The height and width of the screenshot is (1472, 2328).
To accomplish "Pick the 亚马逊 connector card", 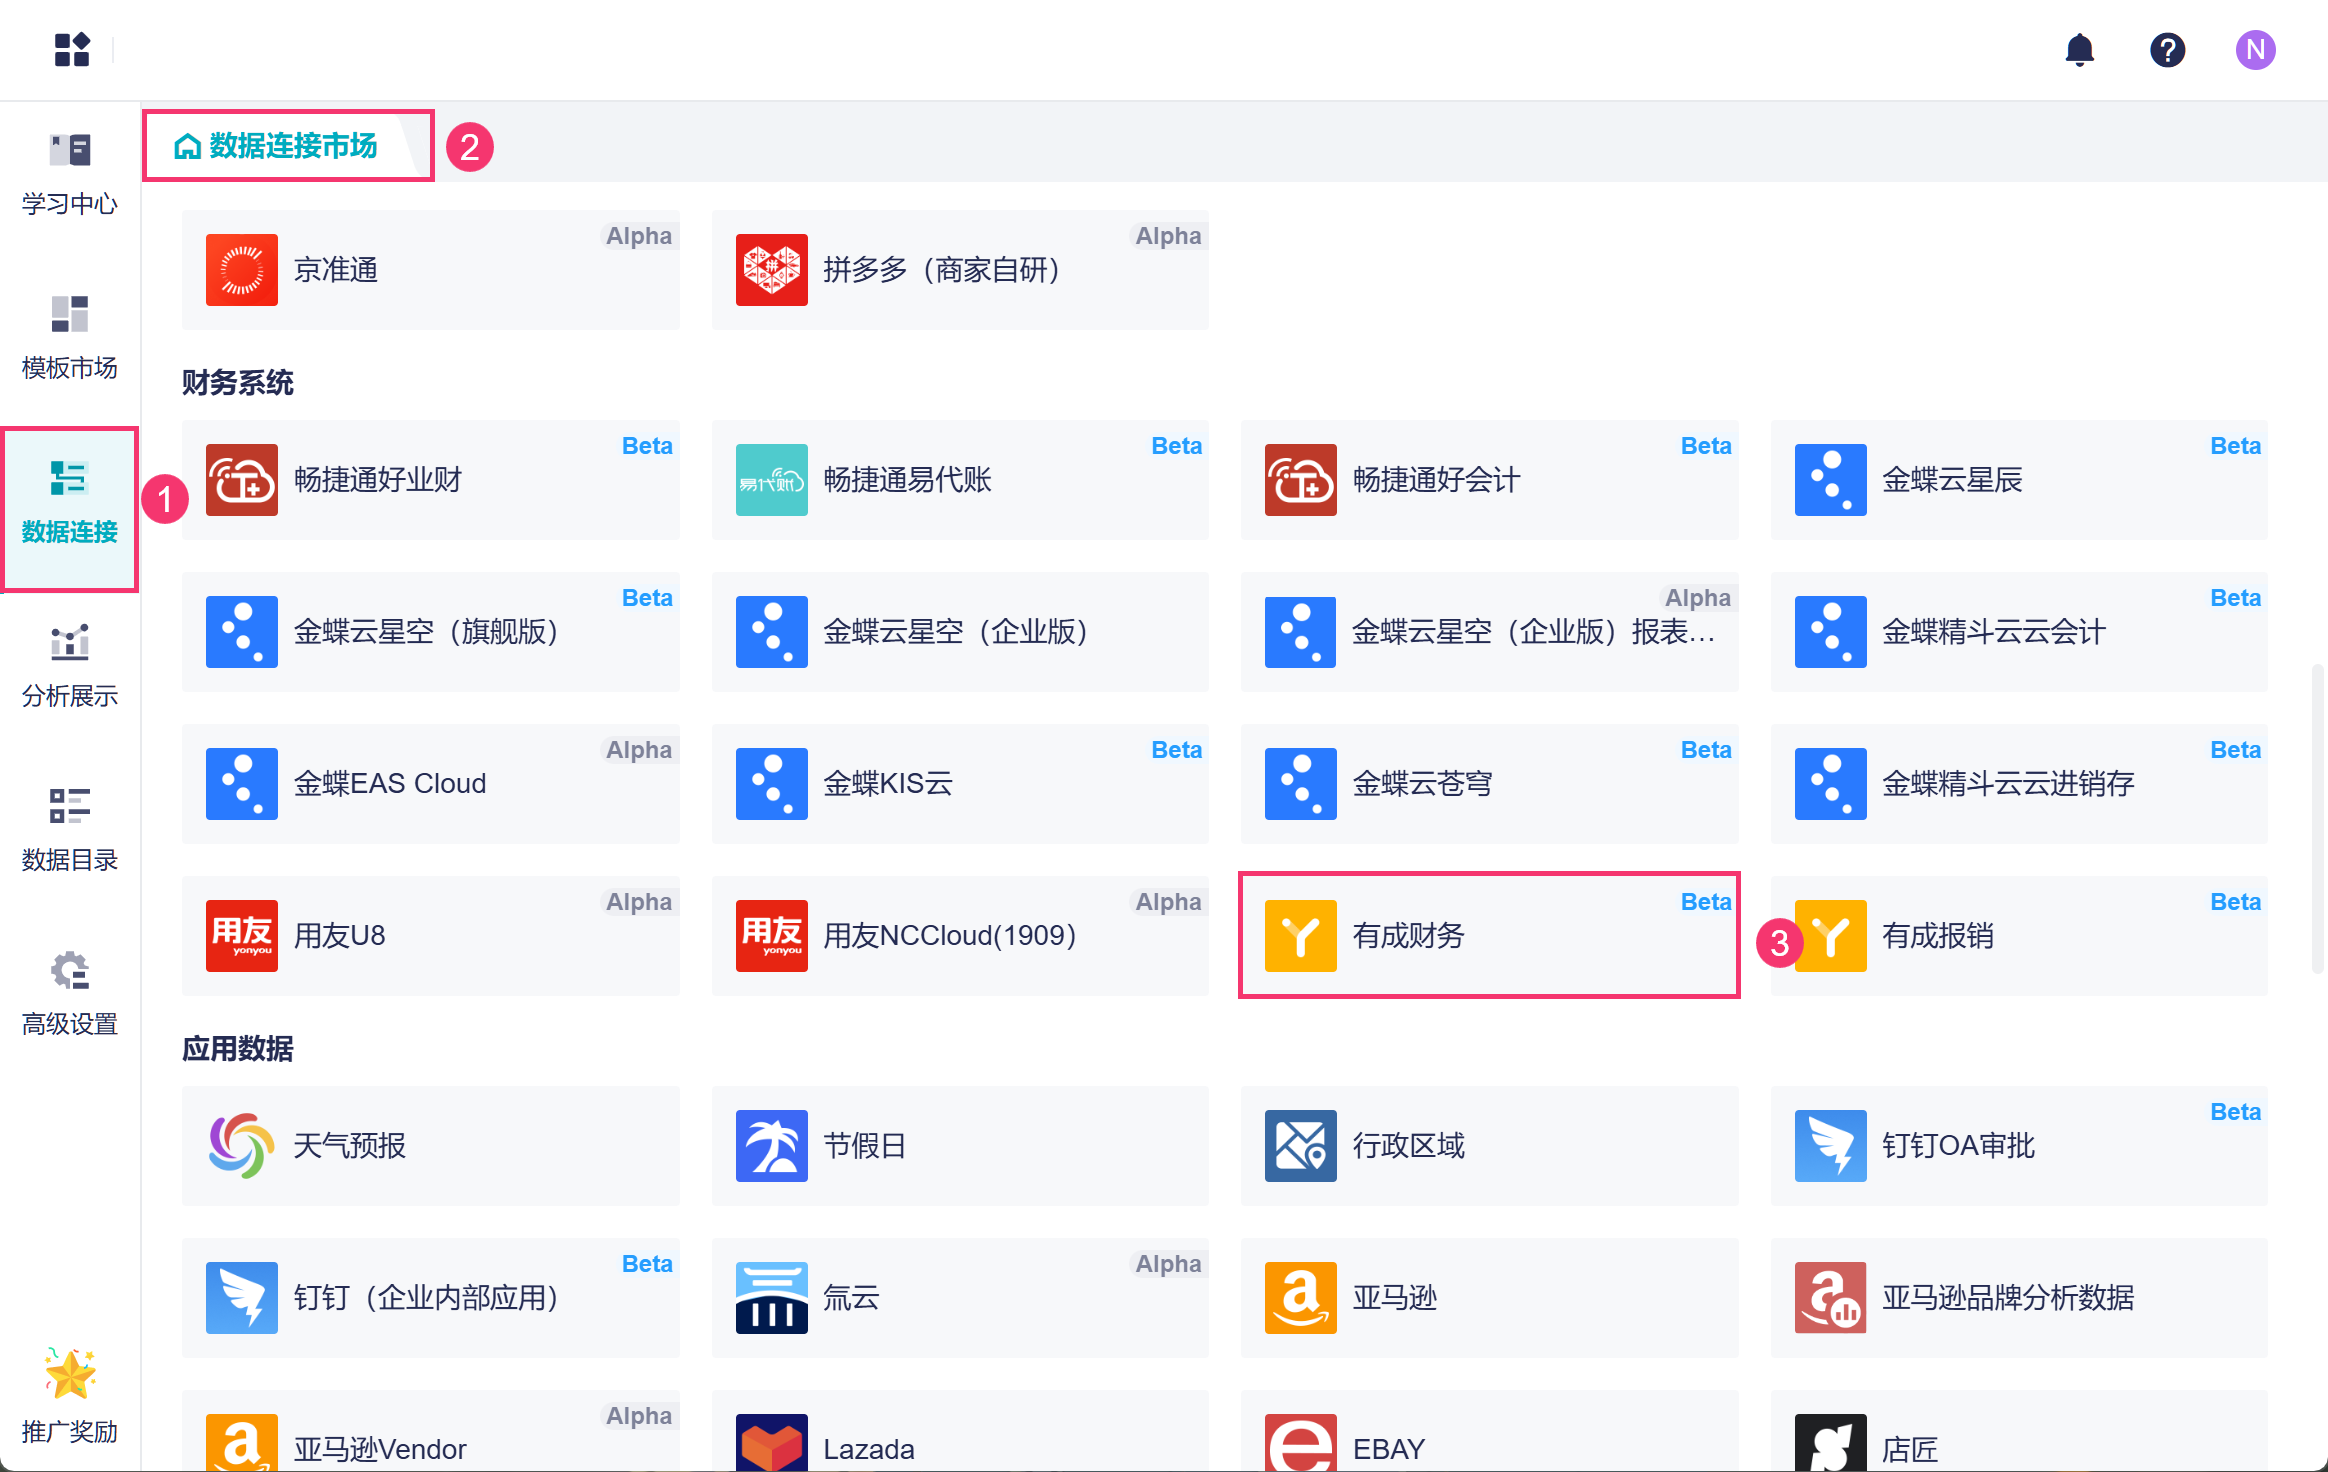I will pos(1489,1297).
